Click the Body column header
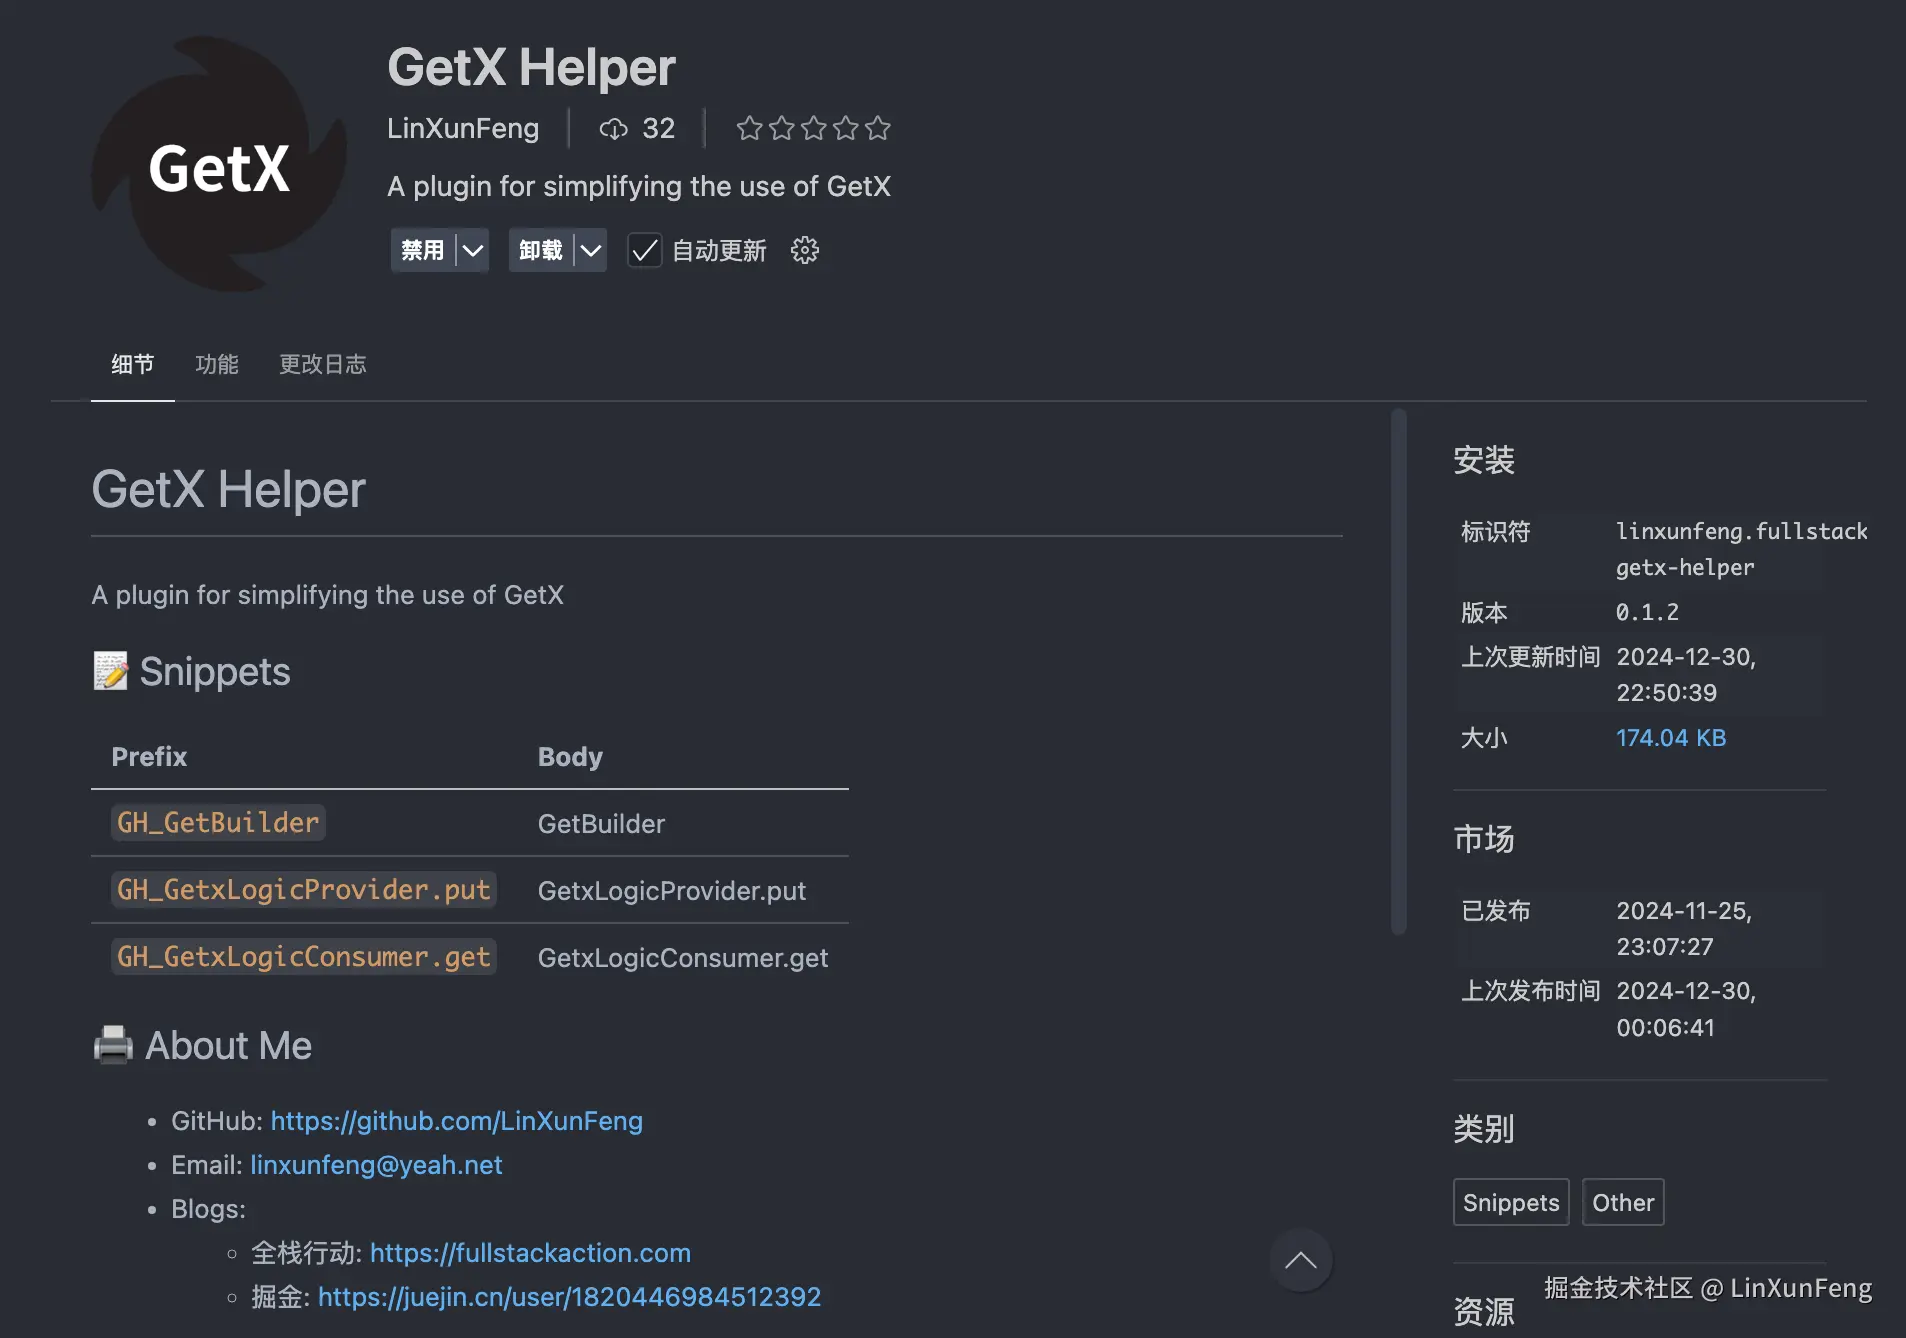1906x1338 pixels. tap(570, 757)
